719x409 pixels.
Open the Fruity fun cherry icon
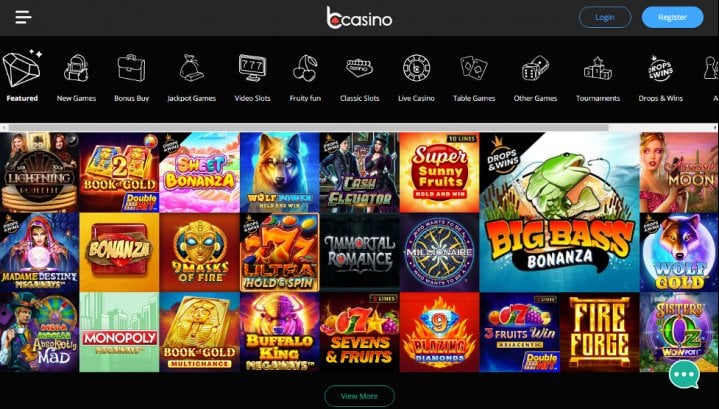(x=305, y=68)
